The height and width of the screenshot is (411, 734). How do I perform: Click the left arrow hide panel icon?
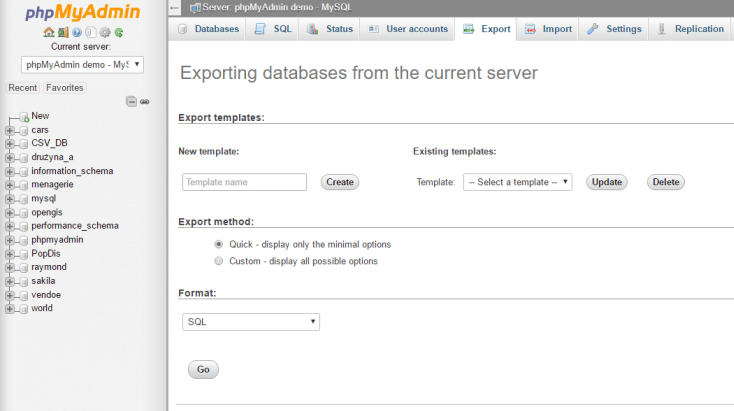pyautogui.click(x=175, y=7)
